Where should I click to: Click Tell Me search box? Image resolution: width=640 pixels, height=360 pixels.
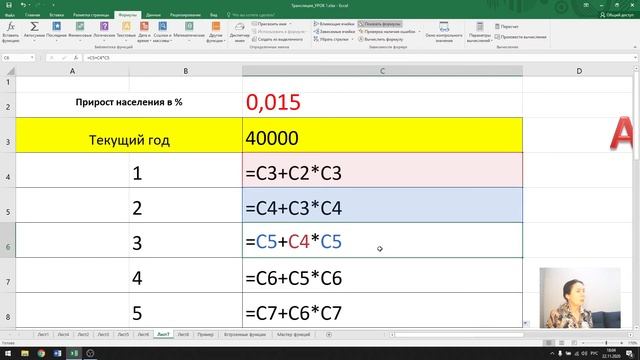point(251,15)
